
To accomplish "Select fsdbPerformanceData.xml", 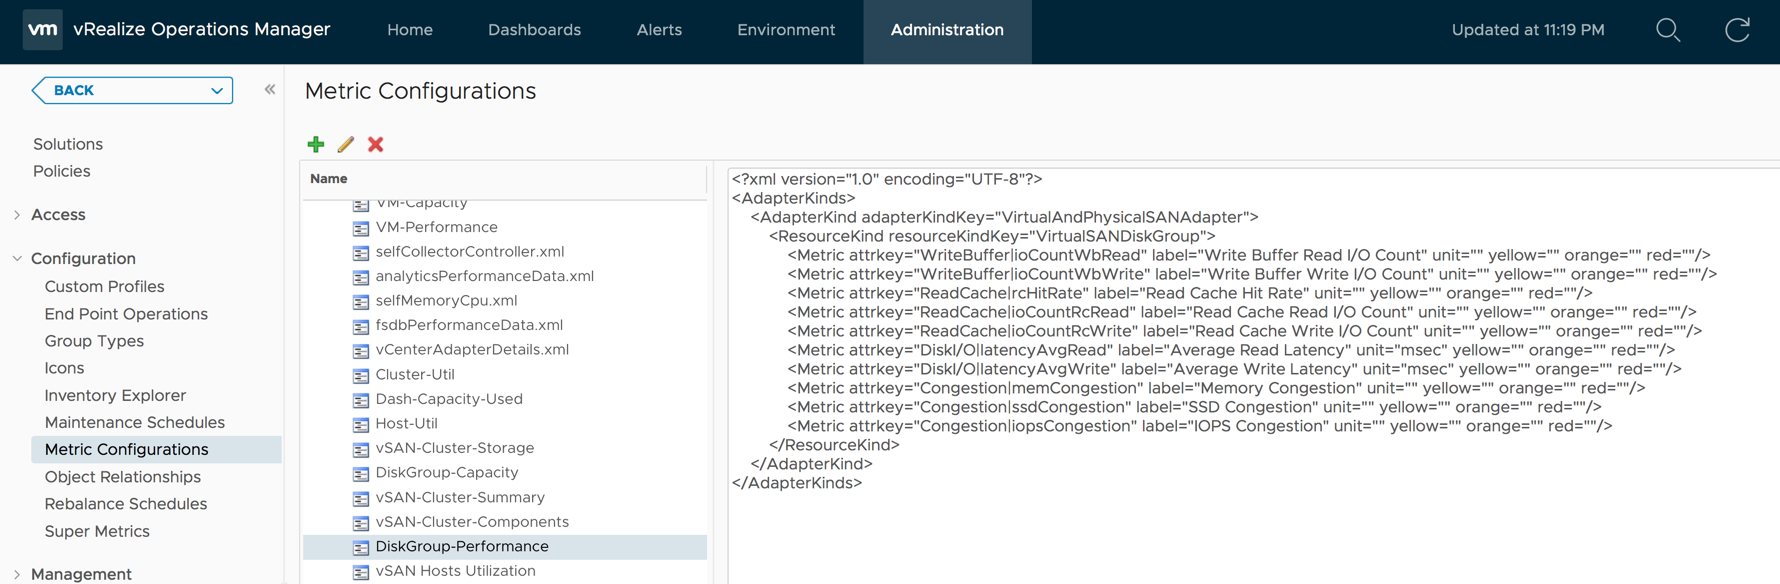I will [x=469, y=325].
